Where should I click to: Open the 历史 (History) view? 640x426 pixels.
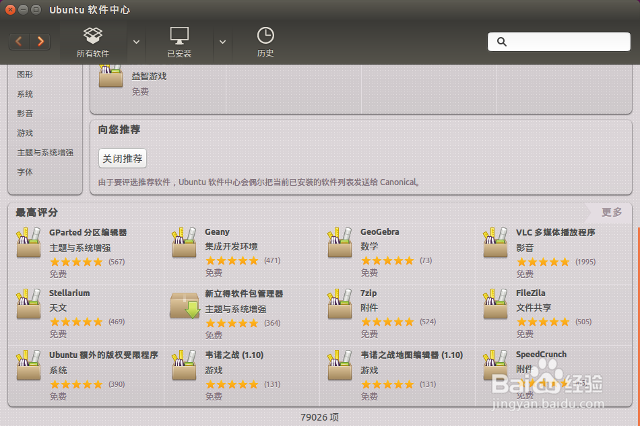click(265, 42)
